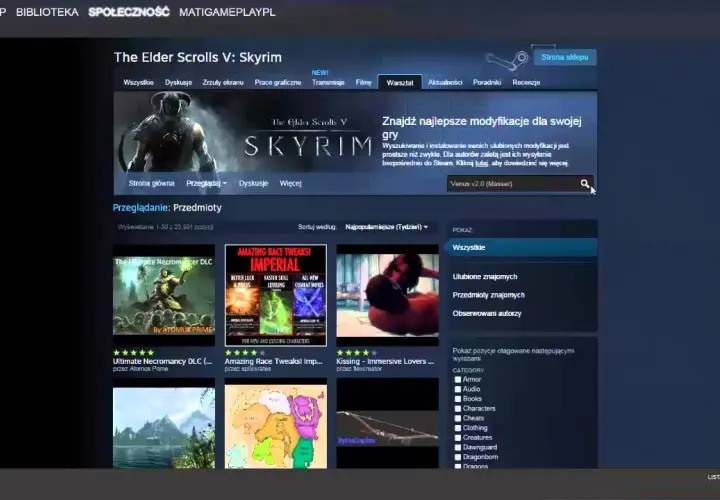Viewport: 720px width, 500px height.
Task: Click the Ultimate Necromancy DLC title
Action: (x=163, y=361)
